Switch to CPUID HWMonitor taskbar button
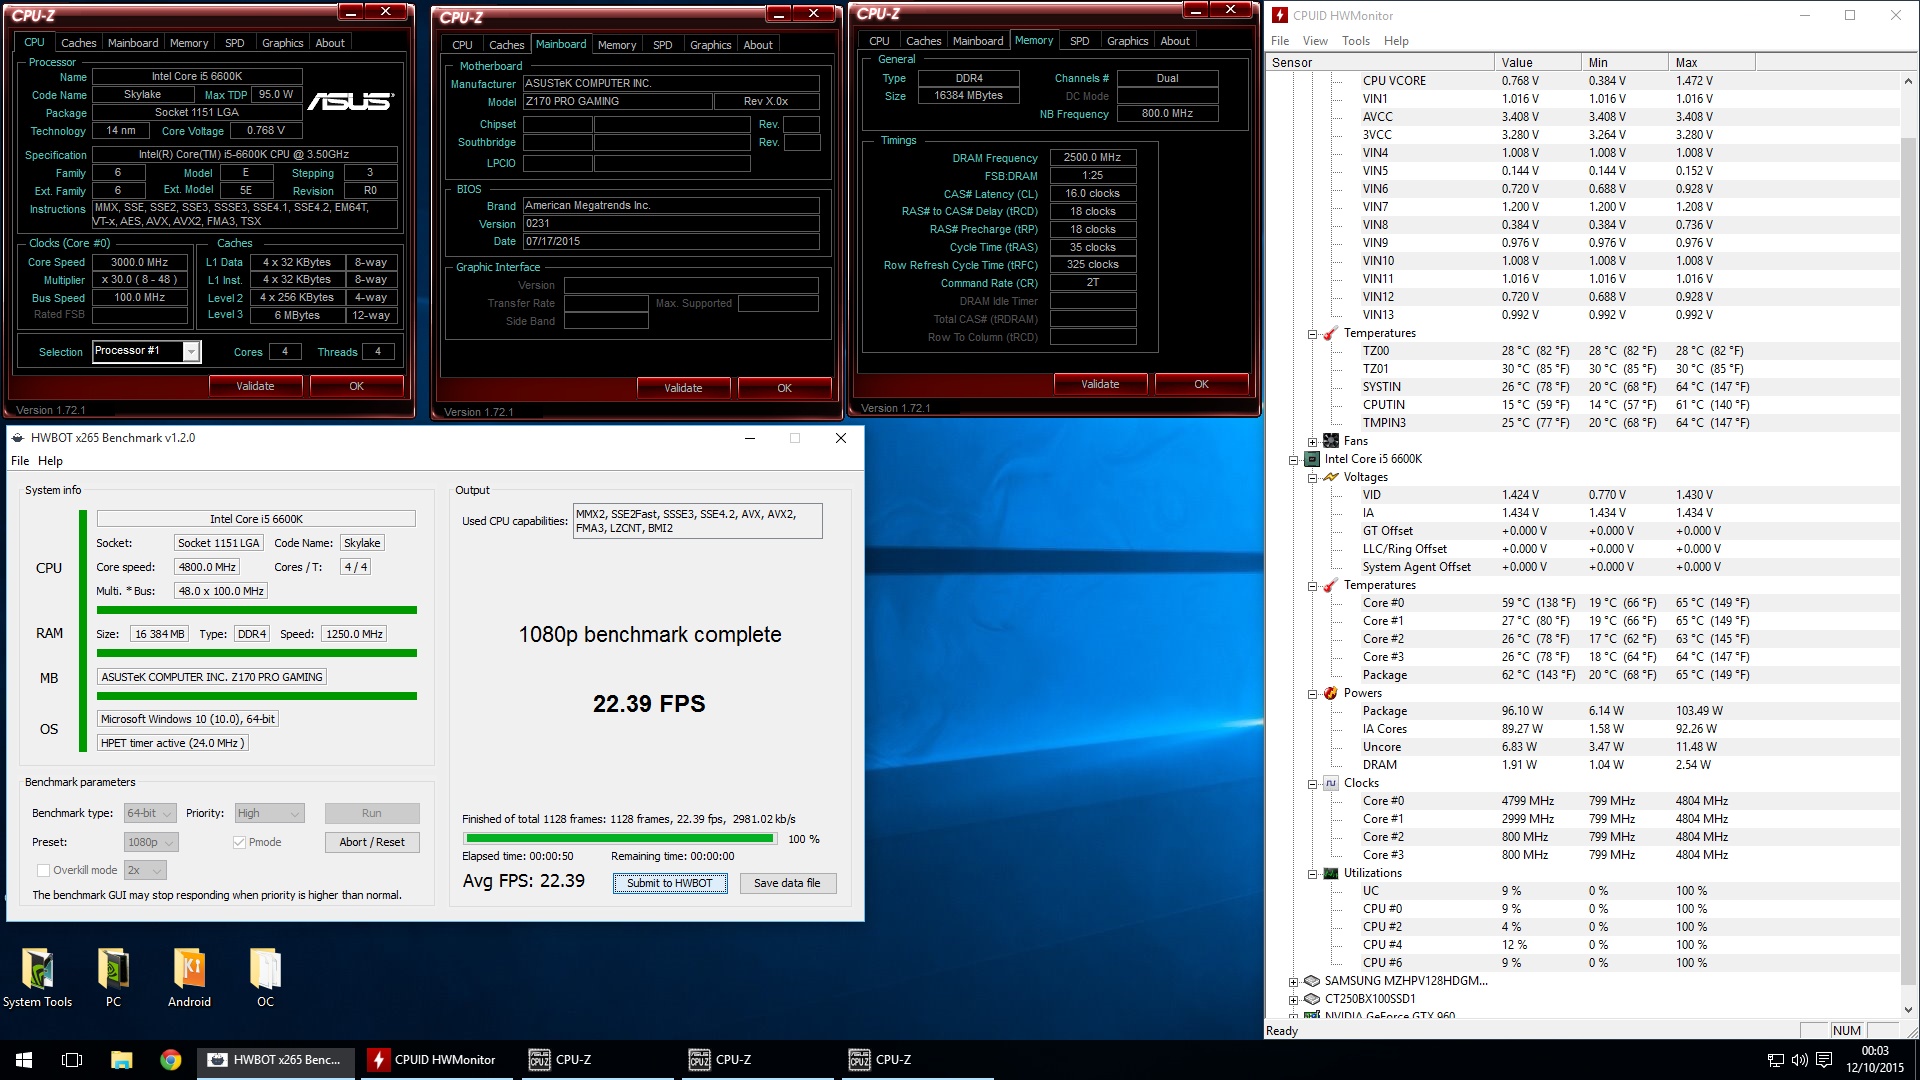 (x=435, y=1060)
